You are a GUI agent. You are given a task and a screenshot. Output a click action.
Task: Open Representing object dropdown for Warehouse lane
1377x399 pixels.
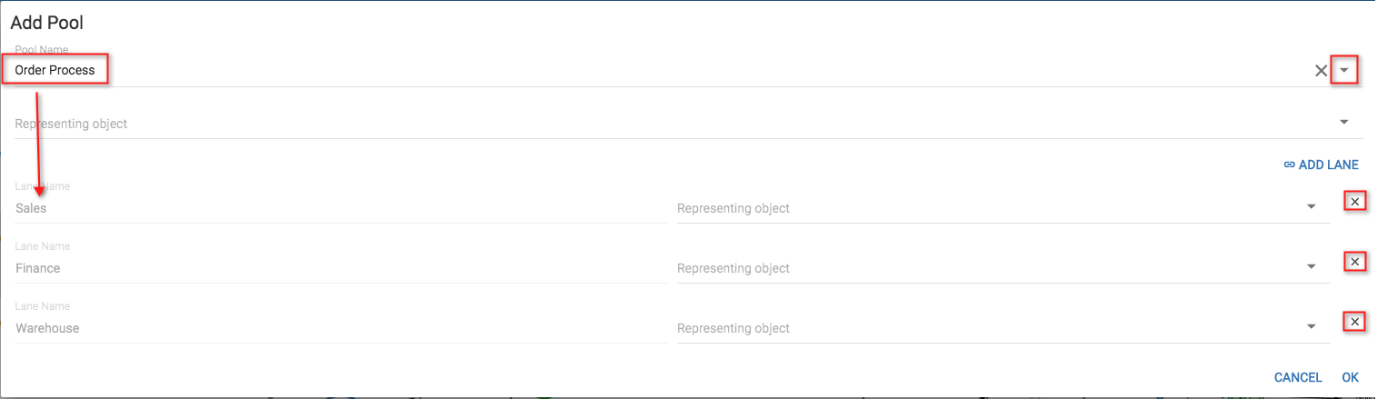point(1003,328)
